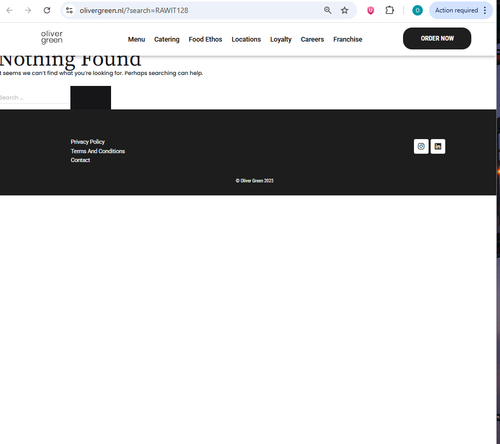500x444 pixels.
Task: Go back with the browser back arrow
Action: 10,10
